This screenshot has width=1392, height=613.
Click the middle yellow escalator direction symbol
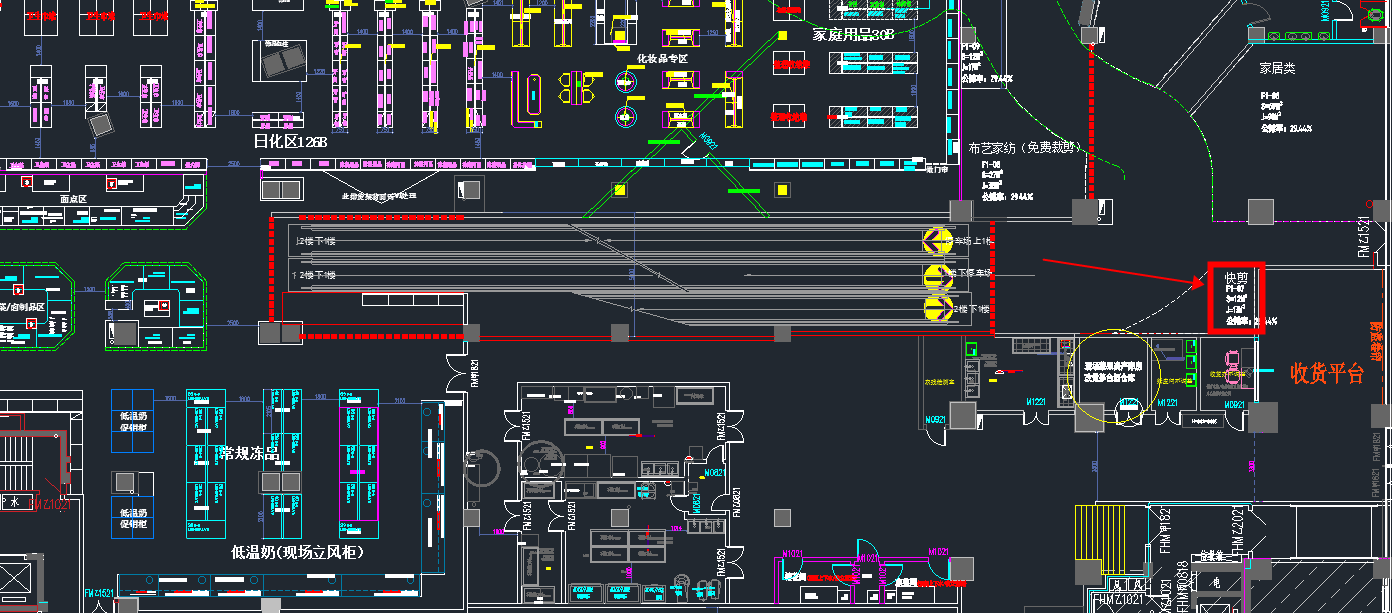coord(937,274)
